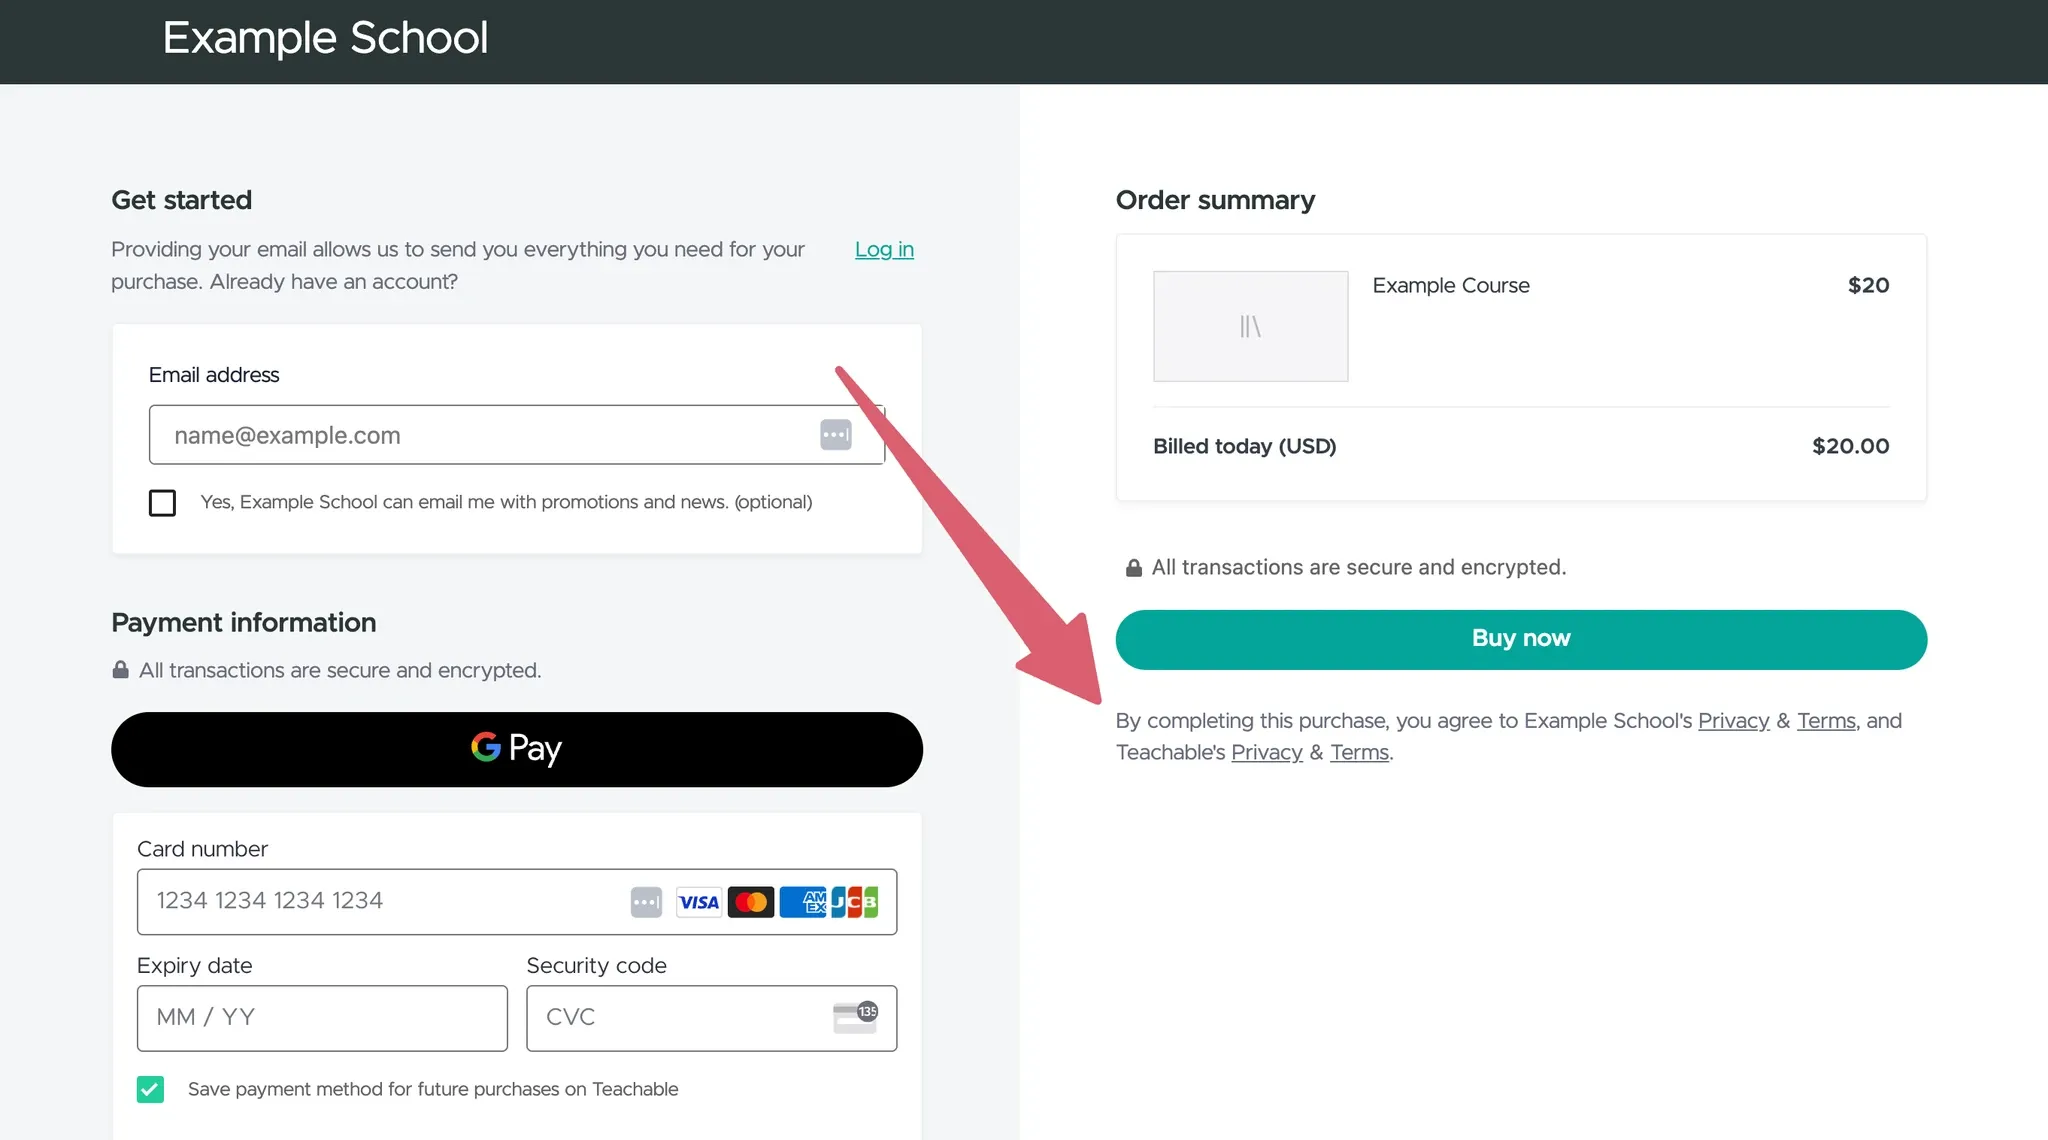Click the Log in link
The height and width of the screenshot is (1140, 2048).
(883, 250)
